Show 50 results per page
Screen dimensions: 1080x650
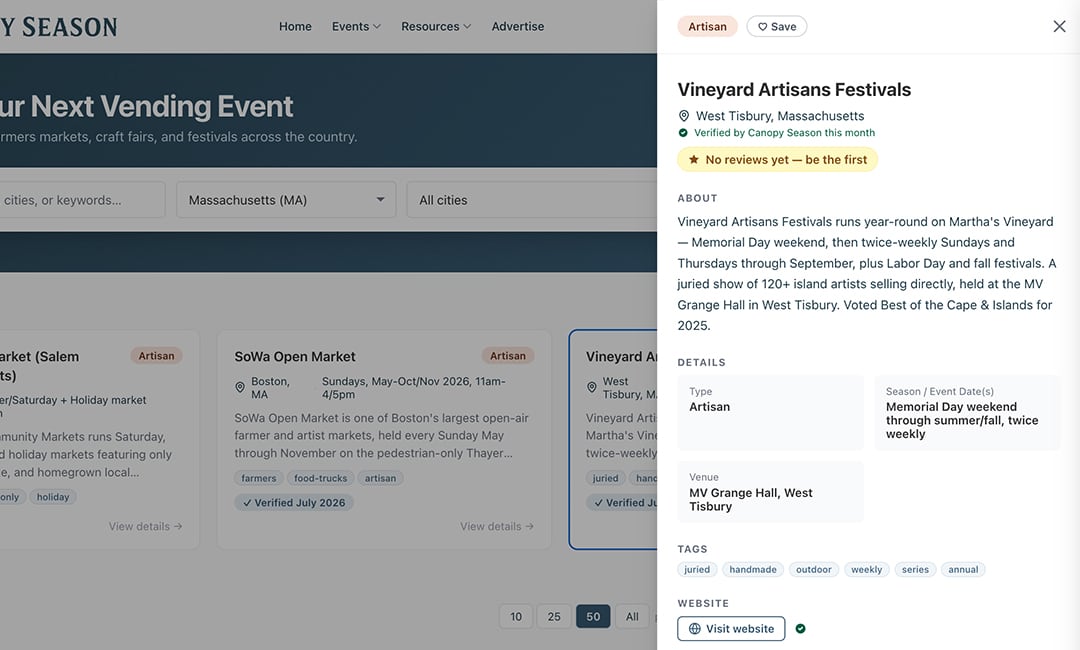pyautogui.click(x=593, y=616)
